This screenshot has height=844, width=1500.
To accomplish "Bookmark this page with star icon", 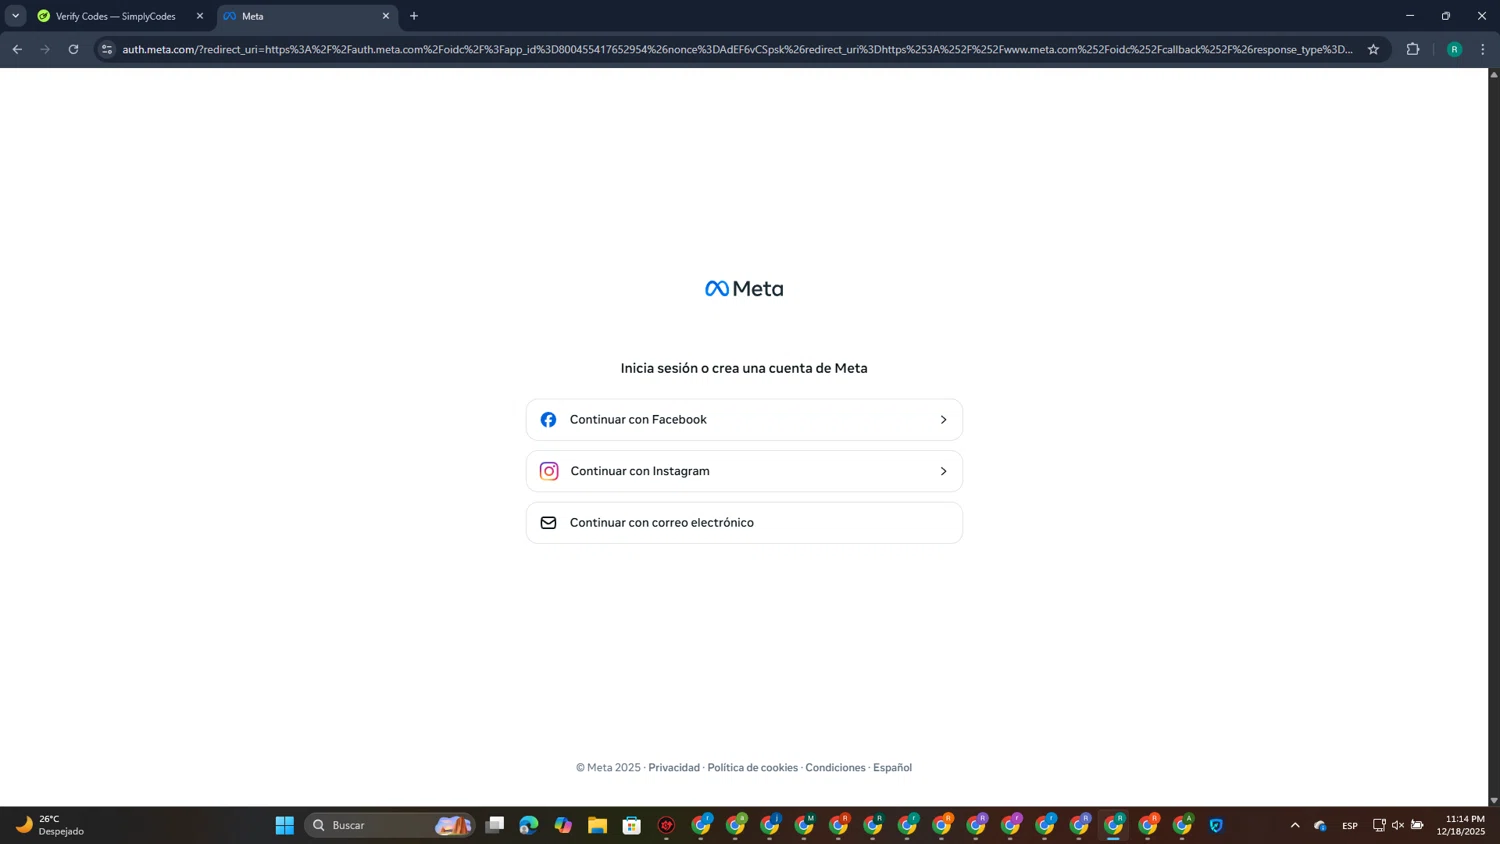I will [x=1373, y=49].
